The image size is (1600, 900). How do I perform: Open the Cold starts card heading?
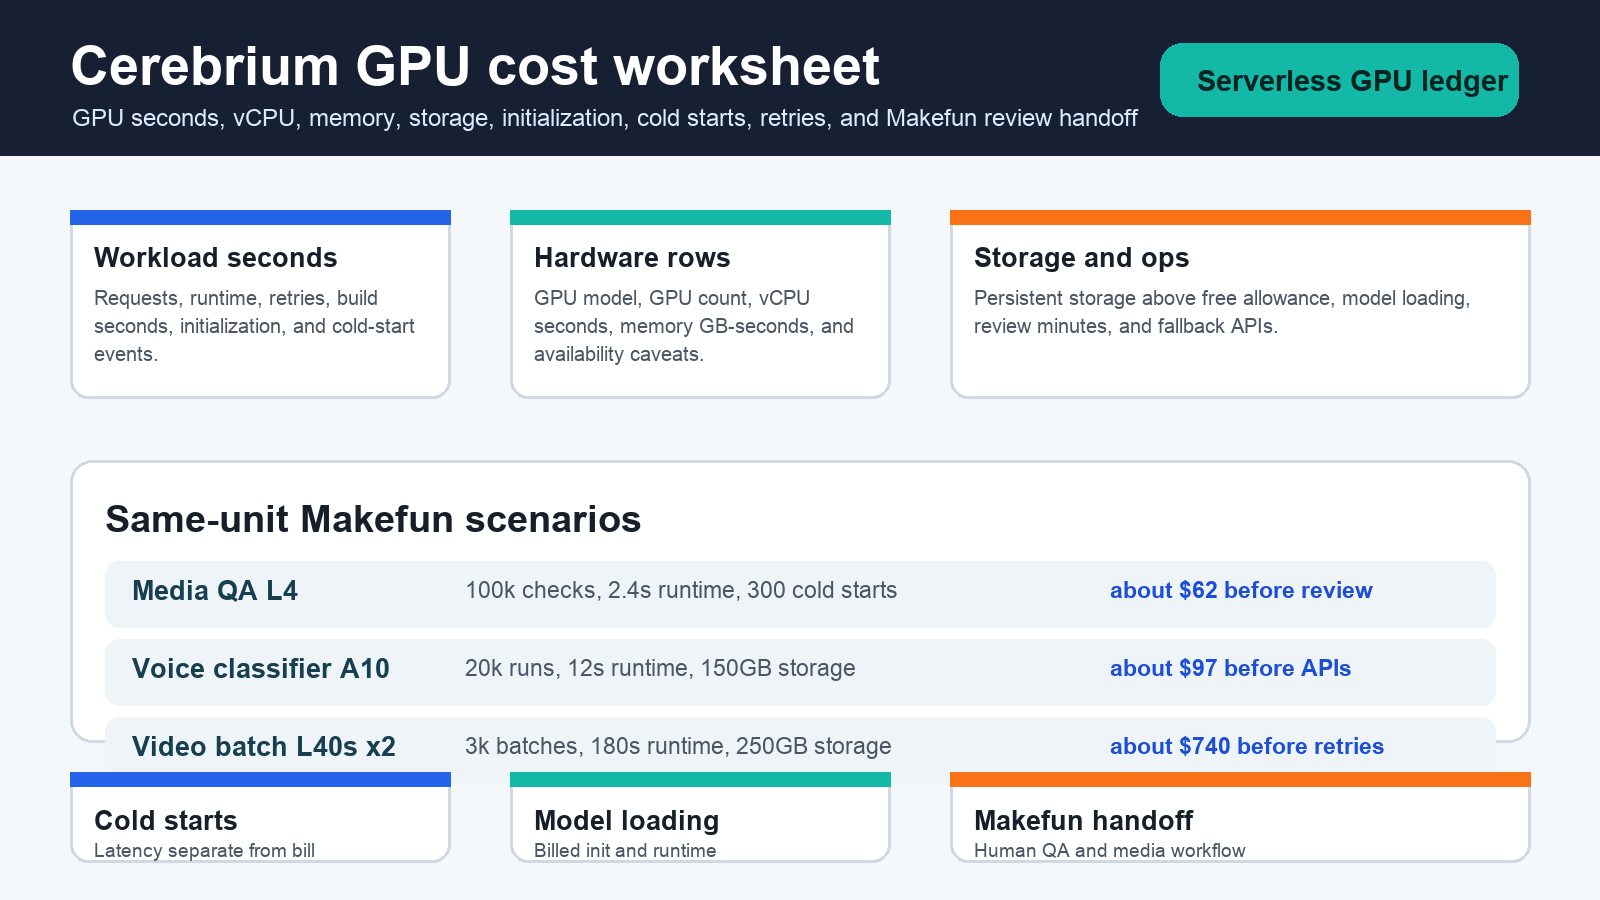166,821
